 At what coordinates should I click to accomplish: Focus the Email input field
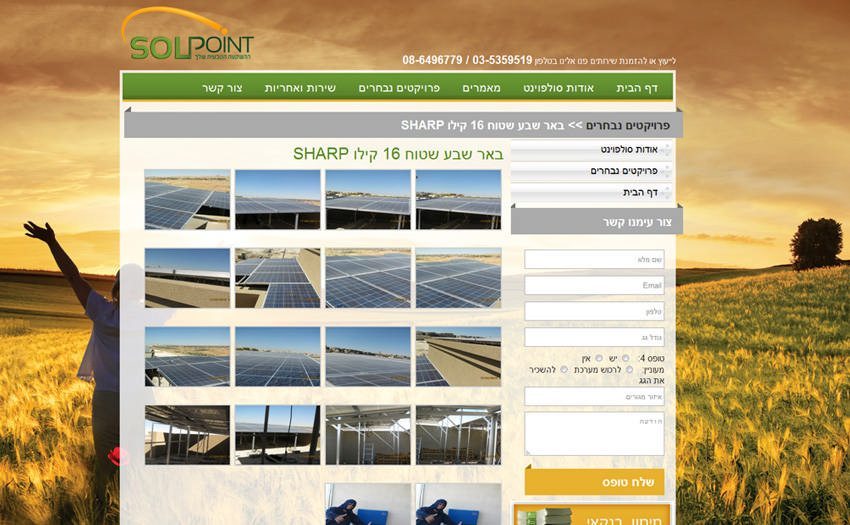coord(594,286)
